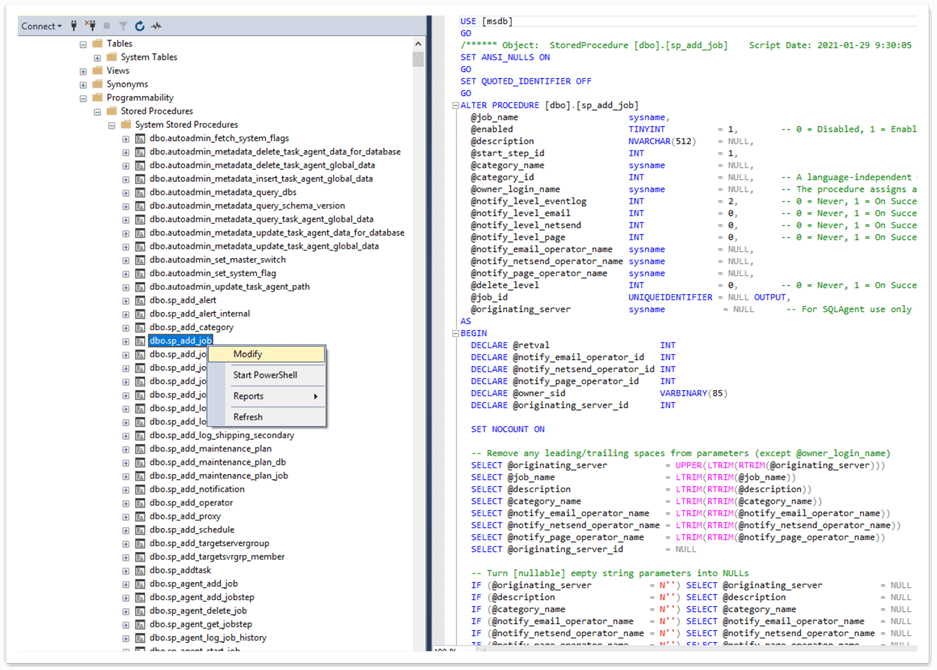This screenshot has width=937, height=670.
Task: Click the Connect Object Explorer plug icon
Action: [76, 26]
